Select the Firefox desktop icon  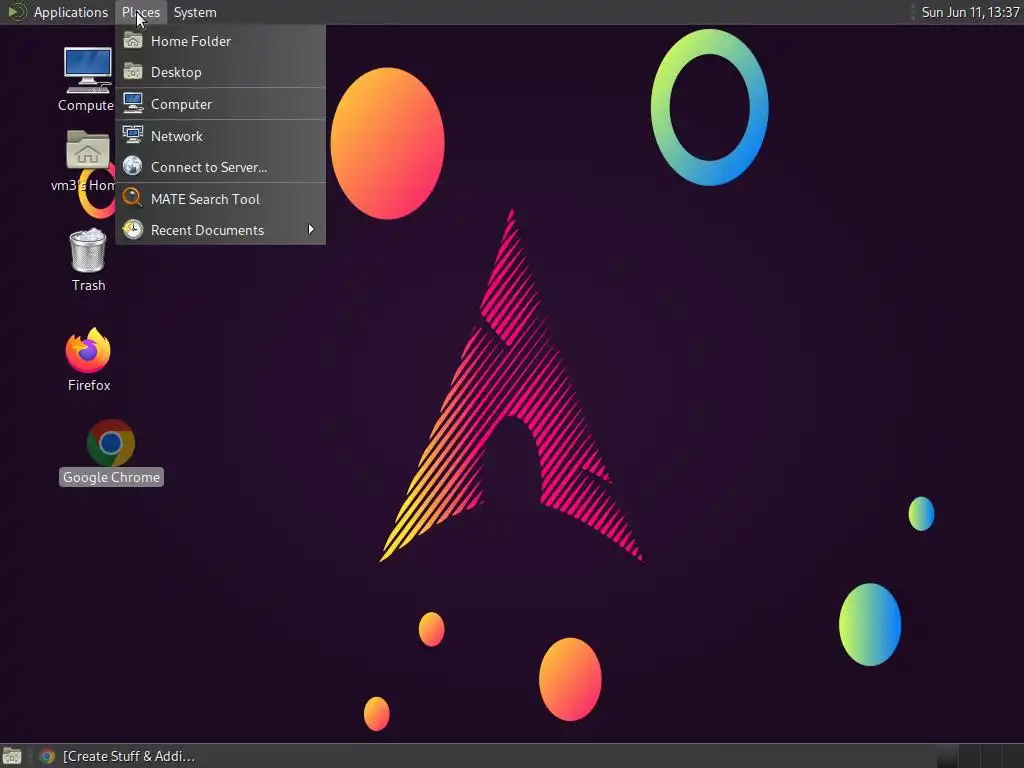(88, 350)
